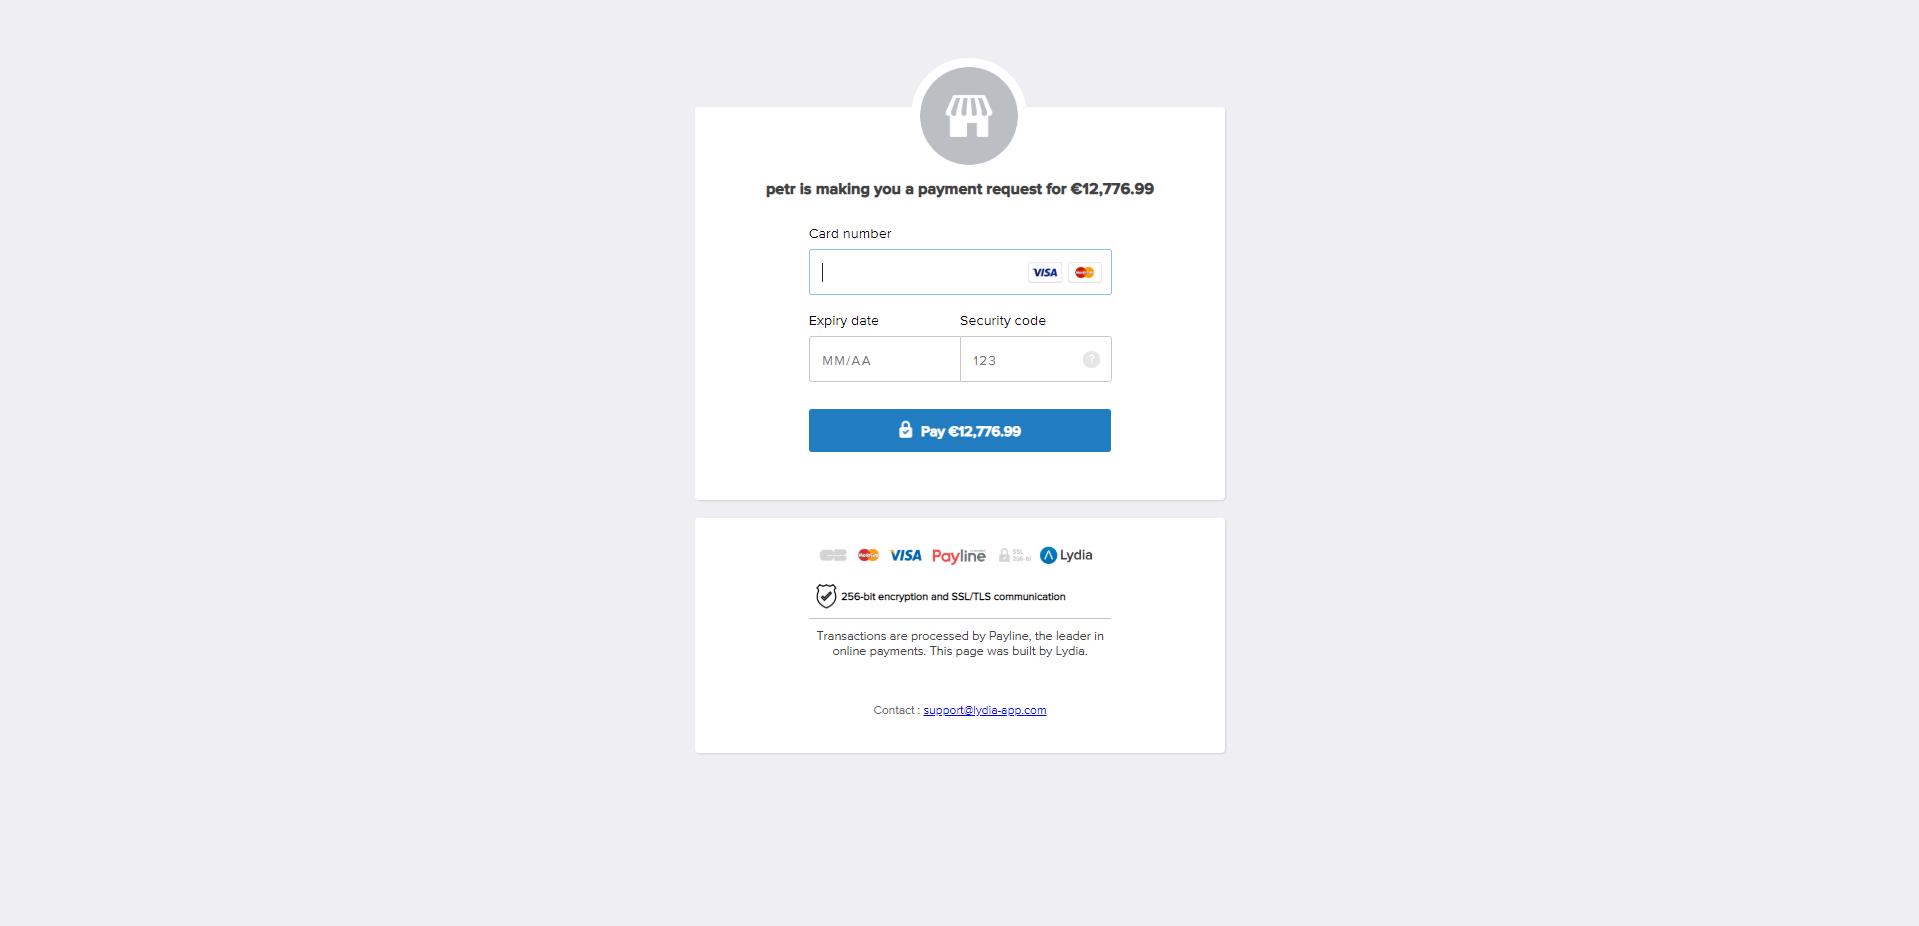
Task: Click the Pay €12,776.99 button
Action: pyautogui.click(x=960, y=430)
